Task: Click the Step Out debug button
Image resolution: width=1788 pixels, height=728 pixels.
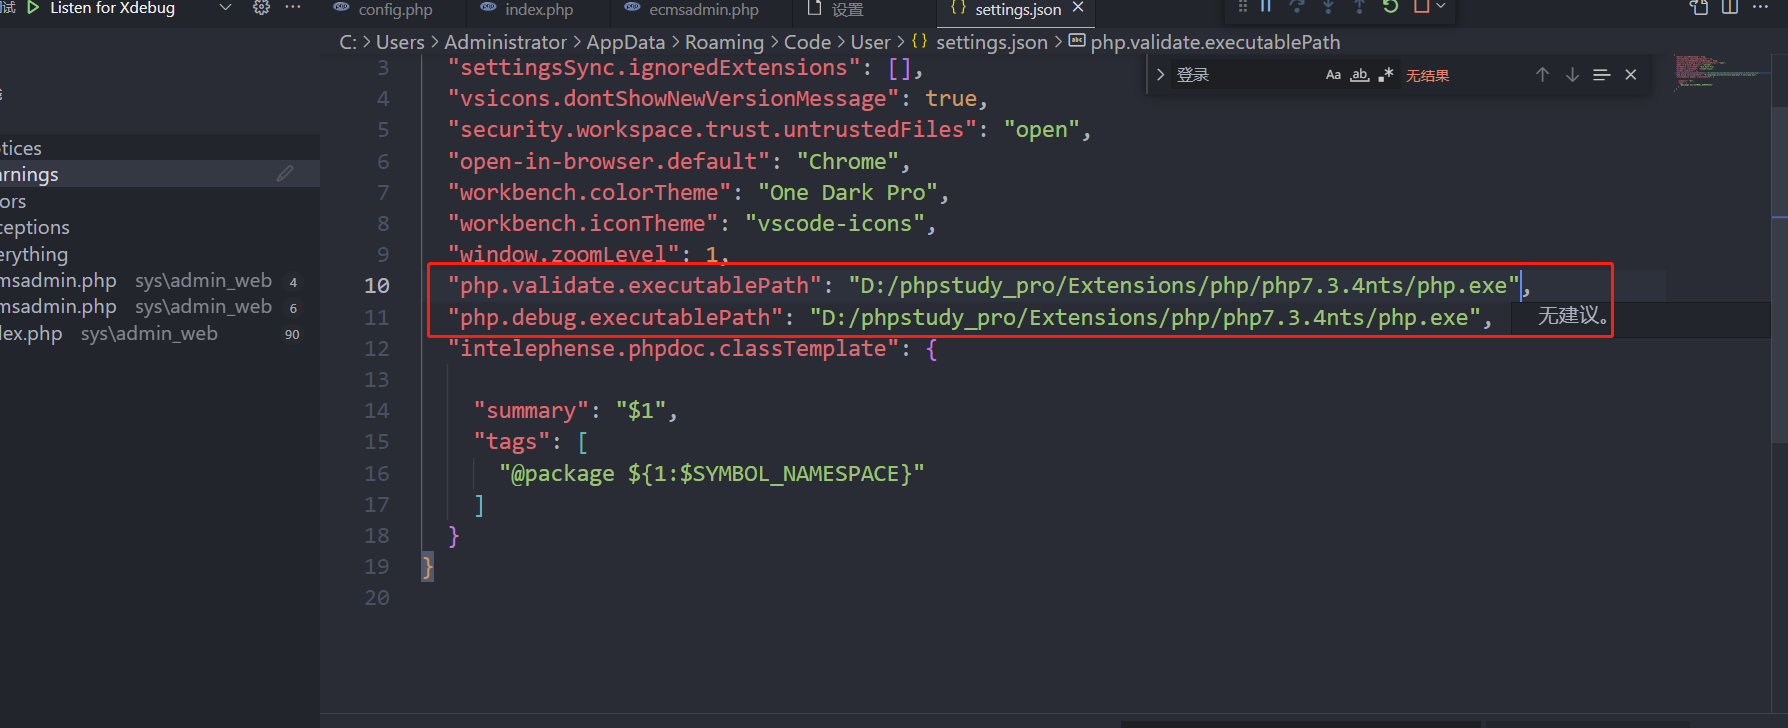Action: tap(1359, 7)
